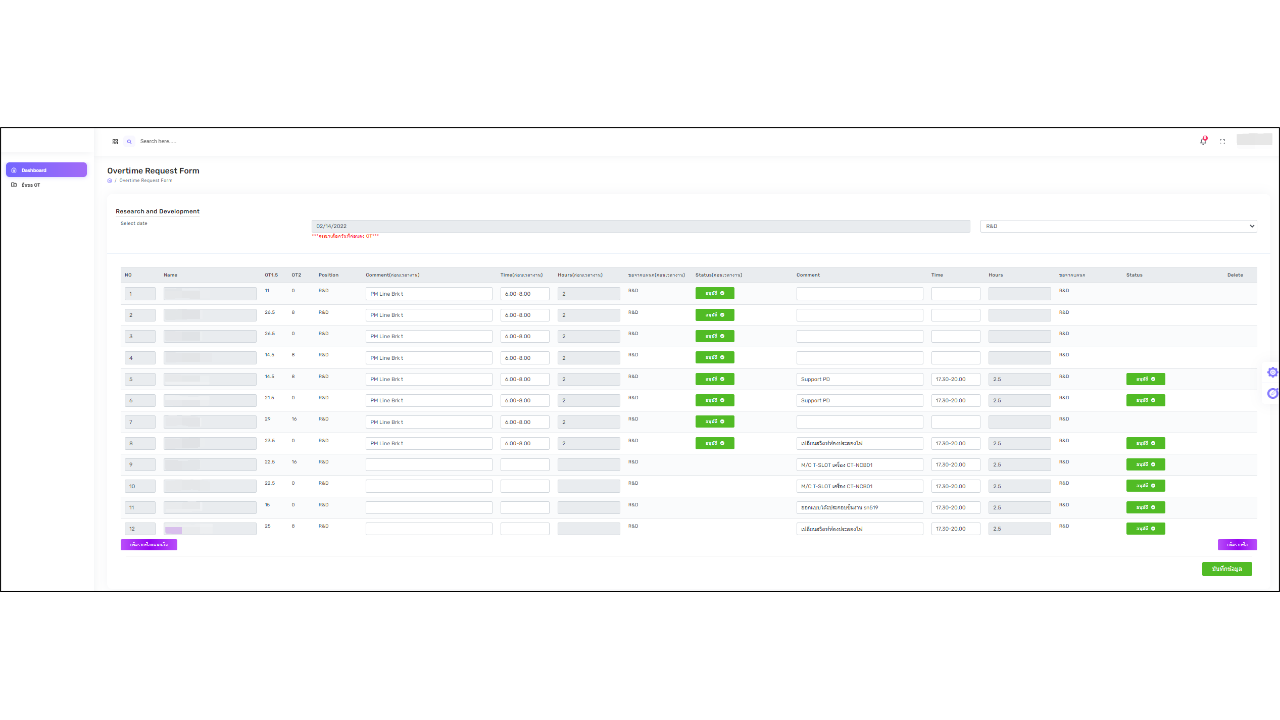Click the purple add button at bottom left

[148, 545]
